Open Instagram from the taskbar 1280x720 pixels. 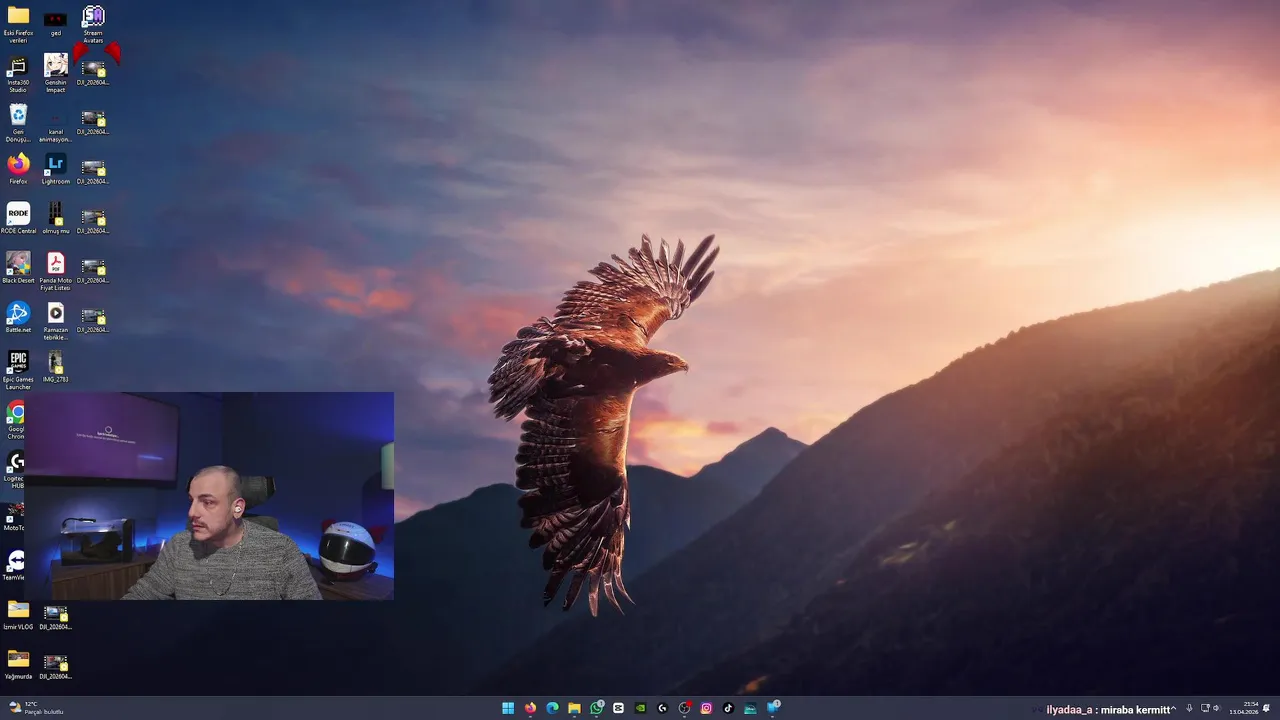point(706,708)
